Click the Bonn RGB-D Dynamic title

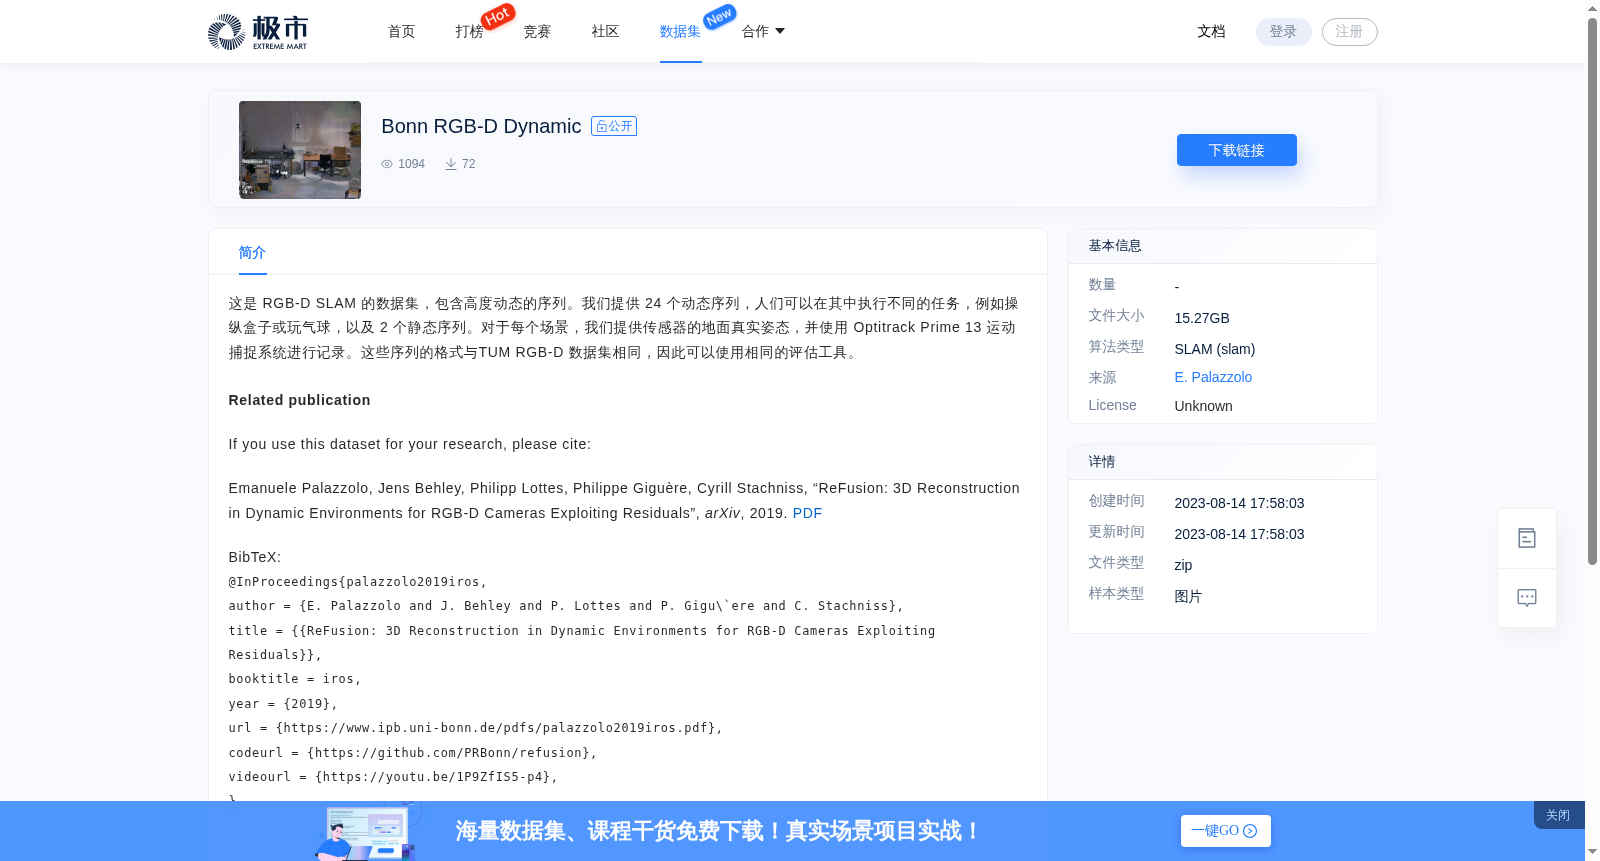tap(481, 126)
